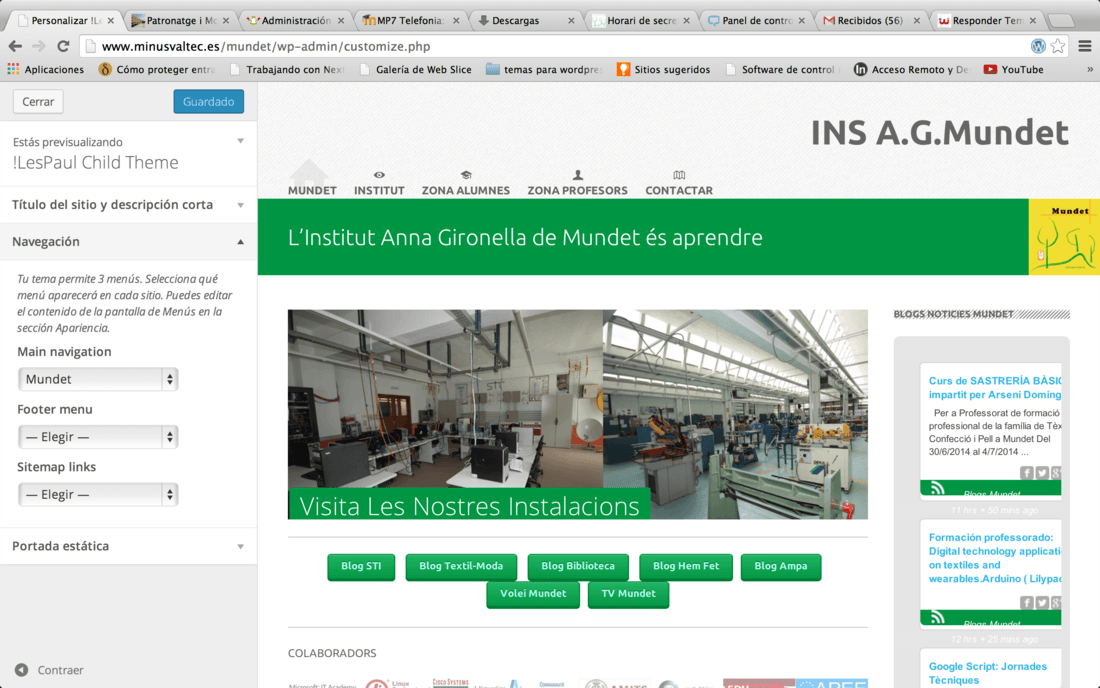The image size is (1100, 688).
Task: Open the Software de control bookmark
Action: (782, 69)
